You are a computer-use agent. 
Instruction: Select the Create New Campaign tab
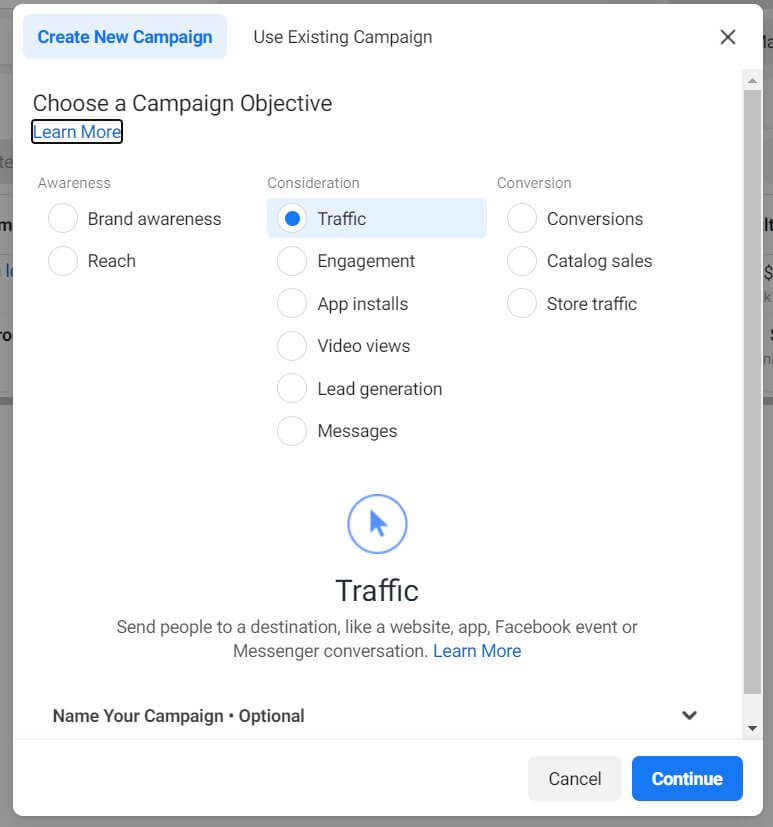pyautogui.click(x=124, y=36)
